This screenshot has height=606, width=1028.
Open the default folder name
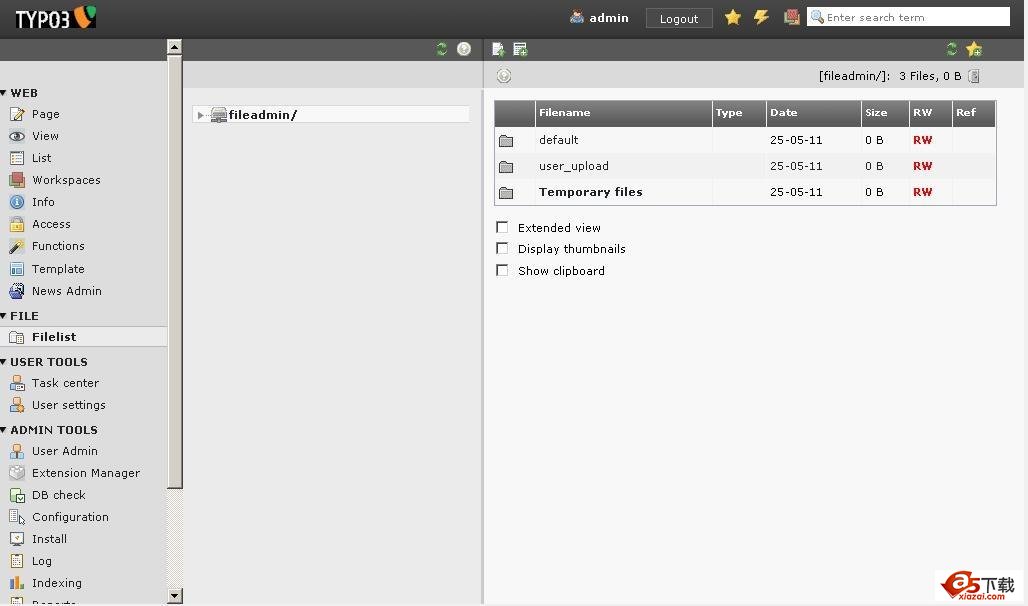(559, 140)
